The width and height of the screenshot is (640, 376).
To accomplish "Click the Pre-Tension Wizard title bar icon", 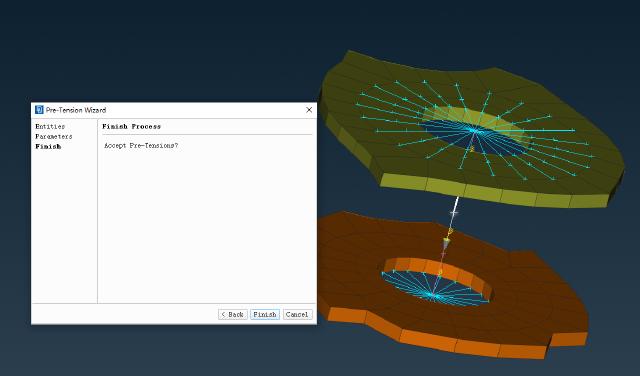I will click(x=39, y=110).
